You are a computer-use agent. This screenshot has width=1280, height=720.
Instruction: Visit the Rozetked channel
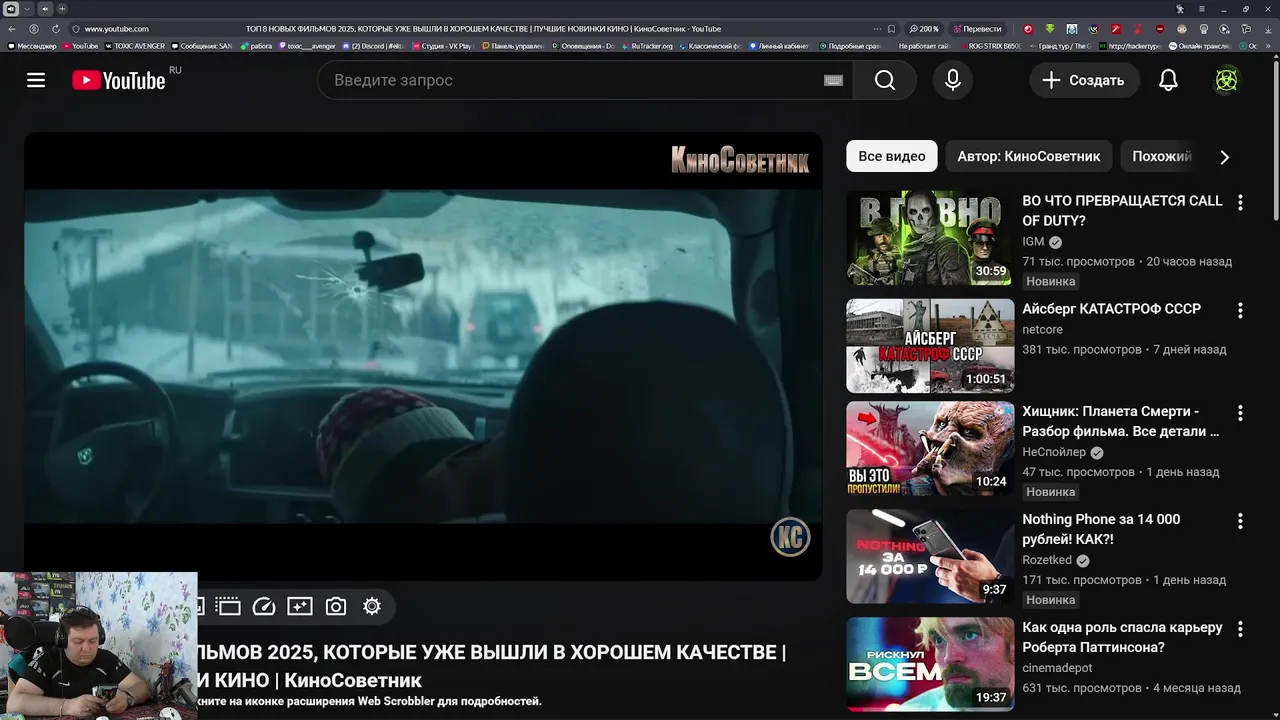click(x=1047, y=560)
